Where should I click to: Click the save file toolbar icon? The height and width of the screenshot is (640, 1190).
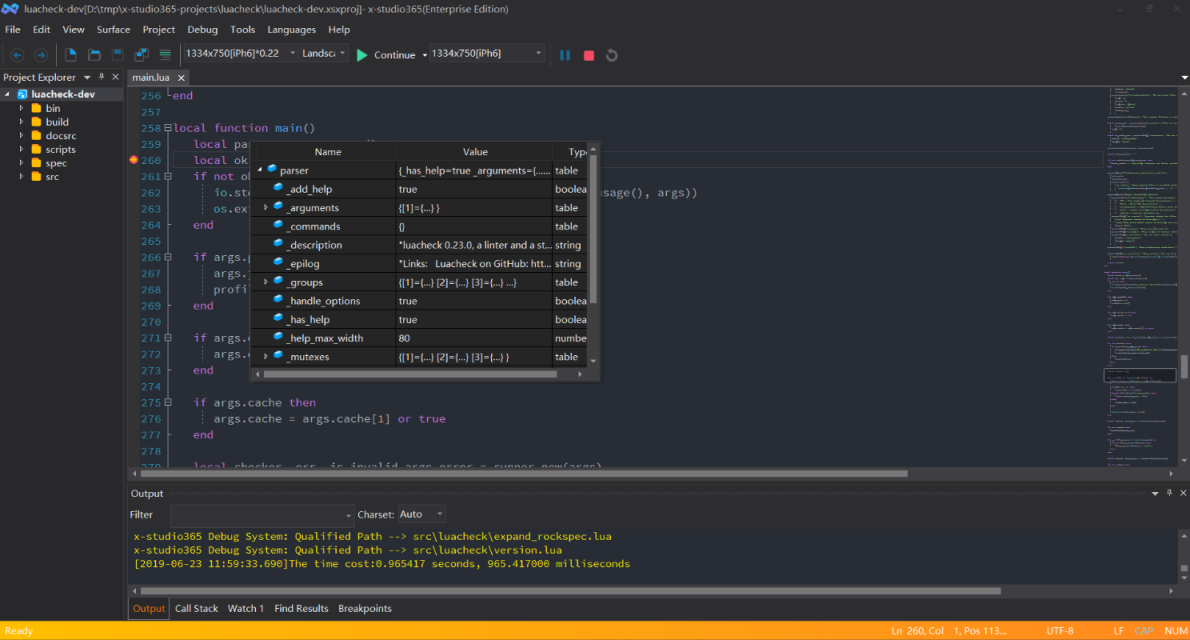coord(118,55)
